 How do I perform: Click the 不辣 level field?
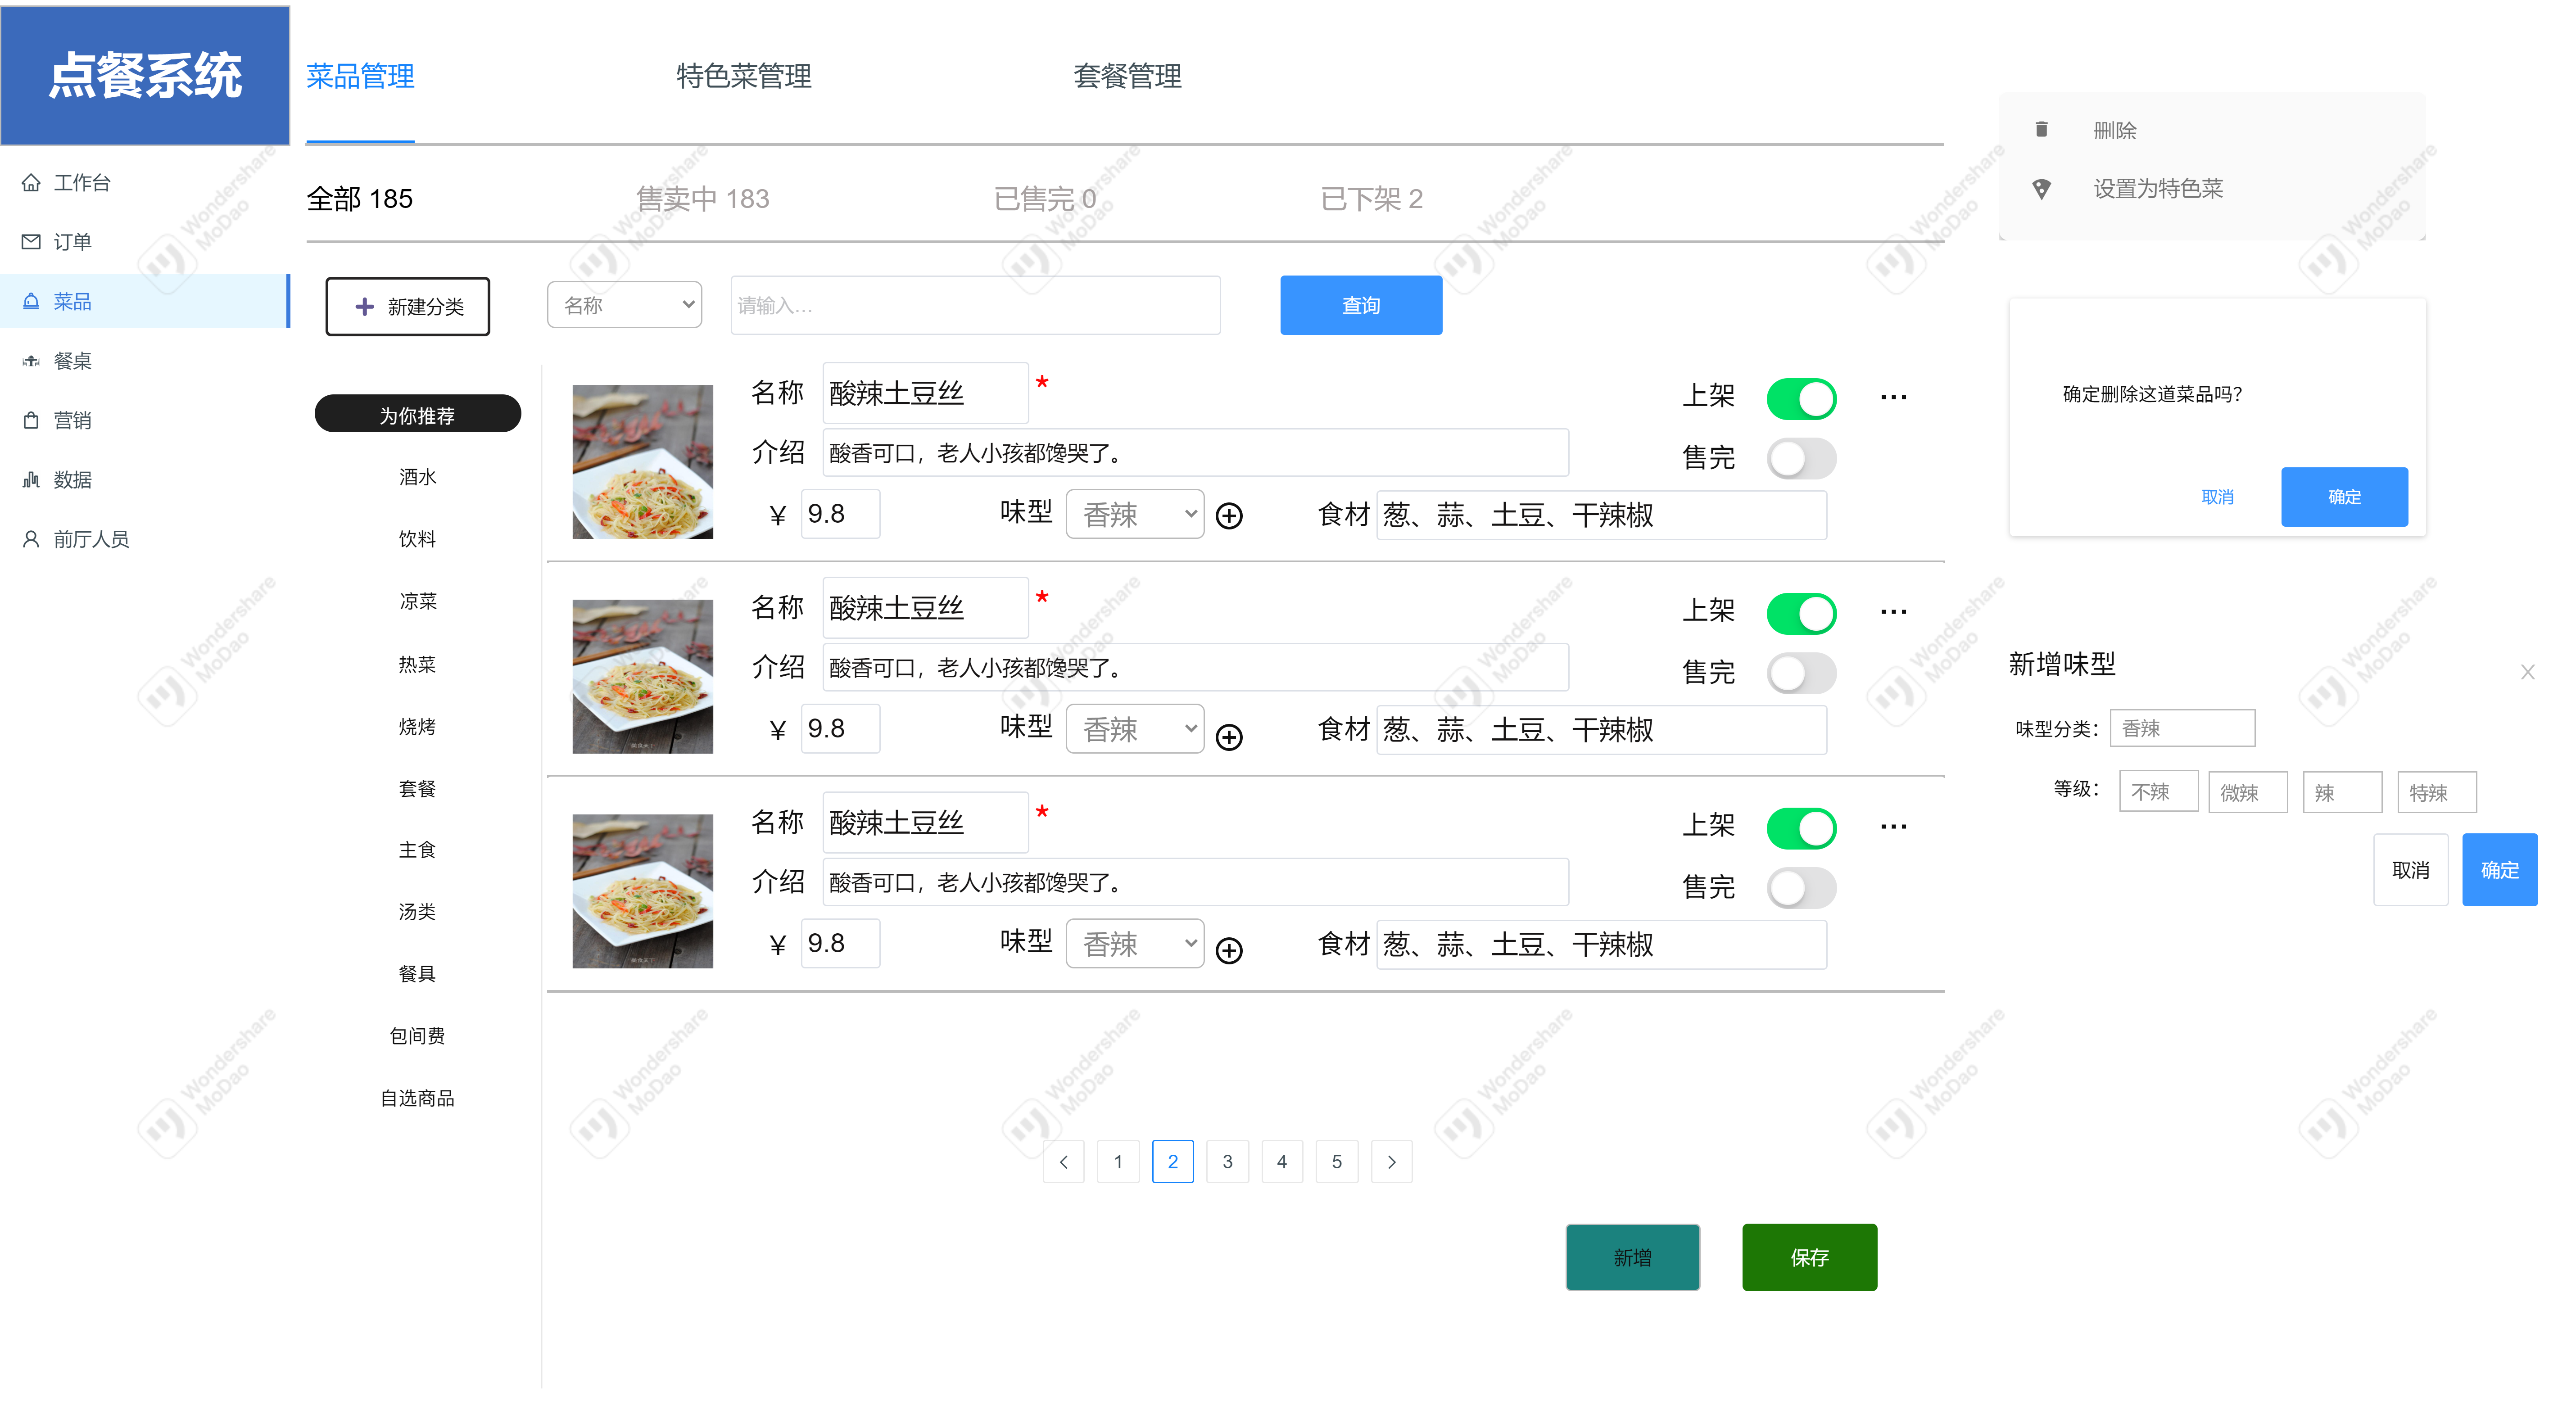coord(2158,792)
